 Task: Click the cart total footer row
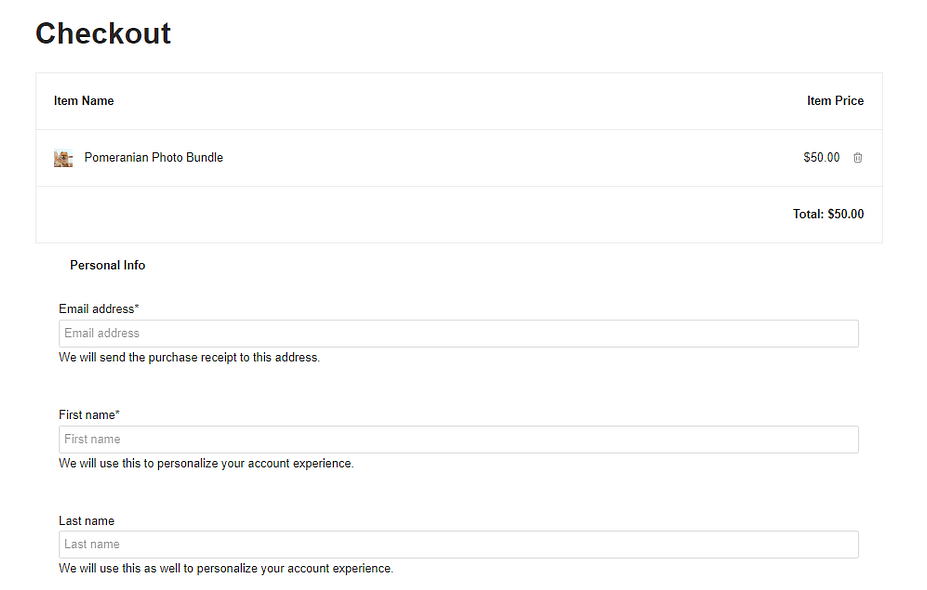[459, 215]
